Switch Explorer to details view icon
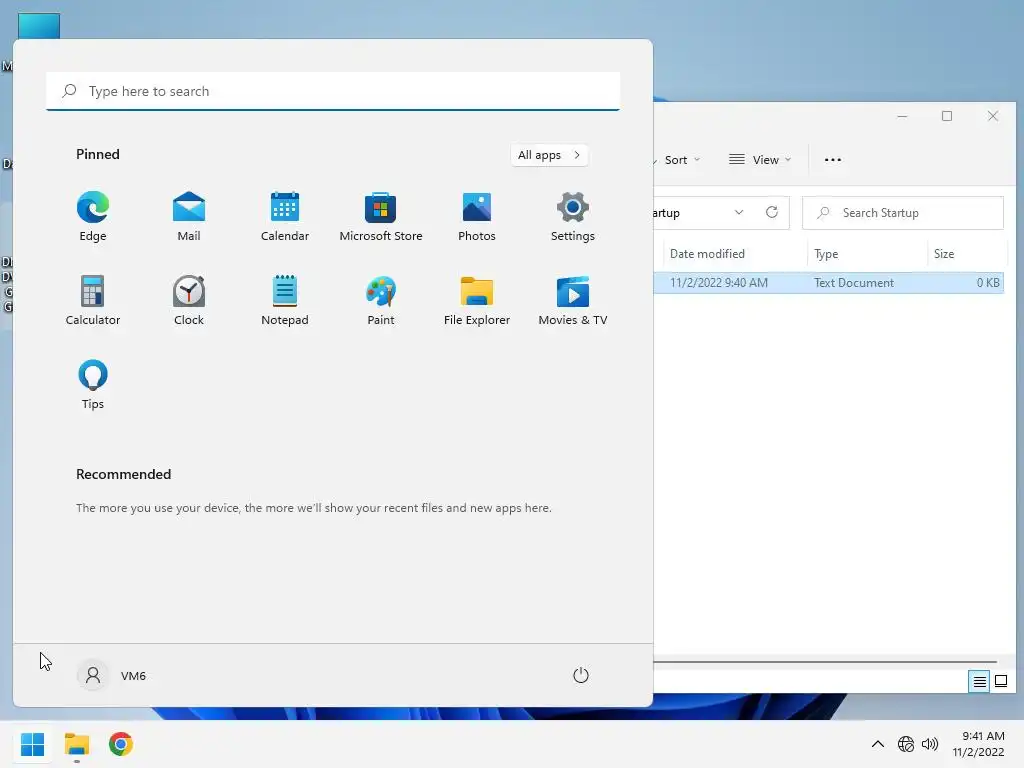1024x768 pixels. (x=979, y=681)
